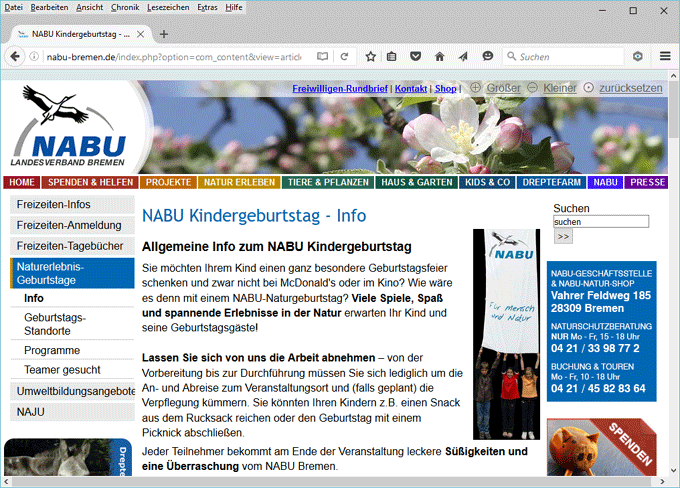
Task: Open TIERE & PFLANZEN navigation tab
Action: [x=328, y=182]
